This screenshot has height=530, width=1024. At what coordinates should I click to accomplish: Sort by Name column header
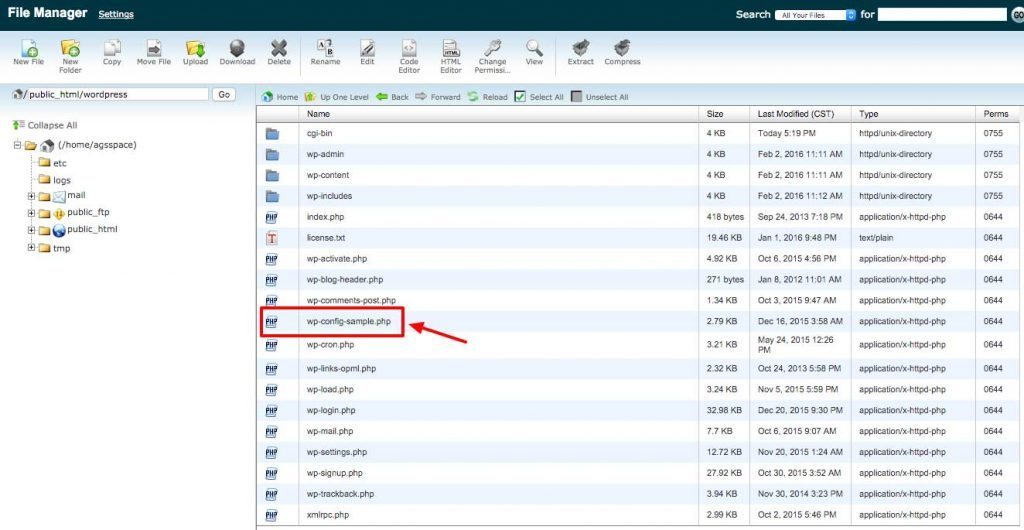(x=318, y=114)
